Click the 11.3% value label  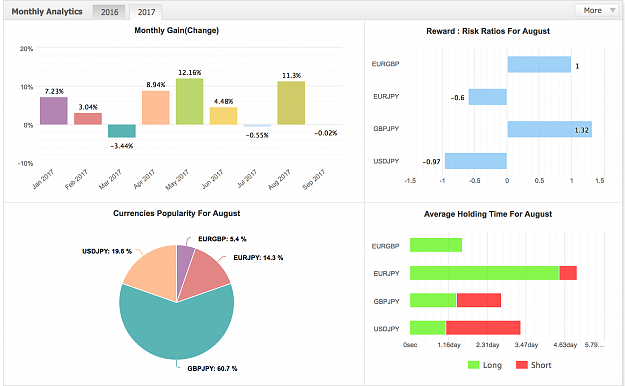coord(291,76)
